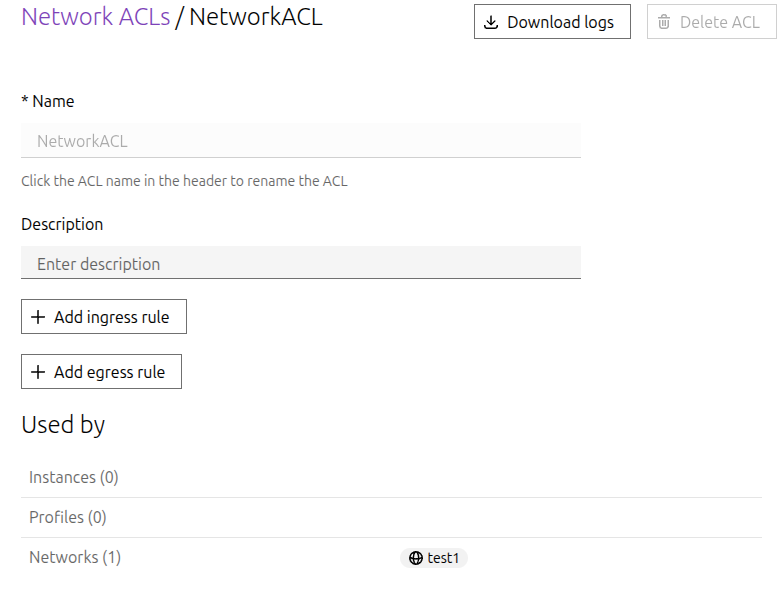The image size is (781, 592).
Task: Click the plus icon beside egress rule
Action: click(x=38, y=372)
